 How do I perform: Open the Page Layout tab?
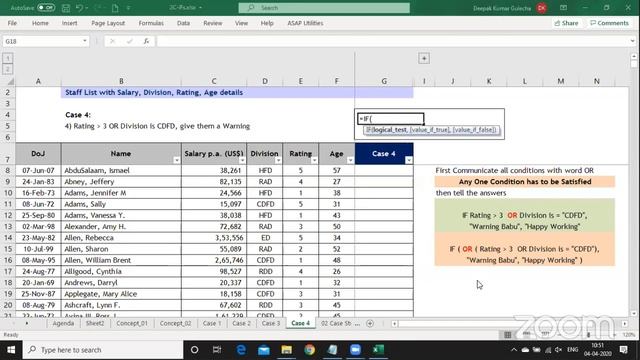(108, 23)
